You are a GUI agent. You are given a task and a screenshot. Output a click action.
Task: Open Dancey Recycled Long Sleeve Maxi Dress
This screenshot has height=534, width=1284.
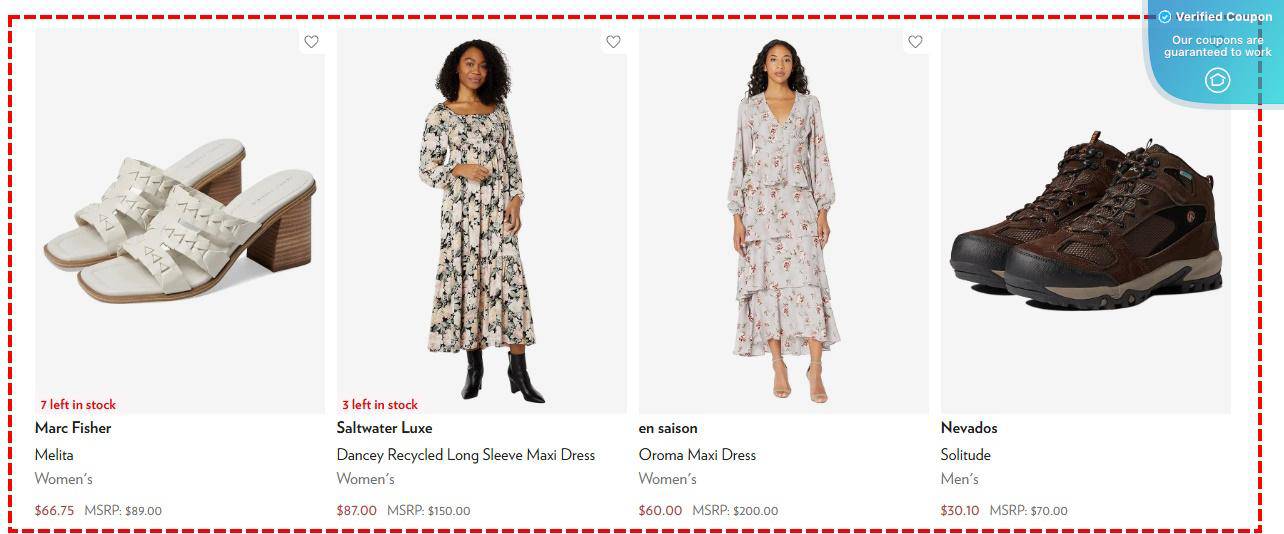pos(466,455)
